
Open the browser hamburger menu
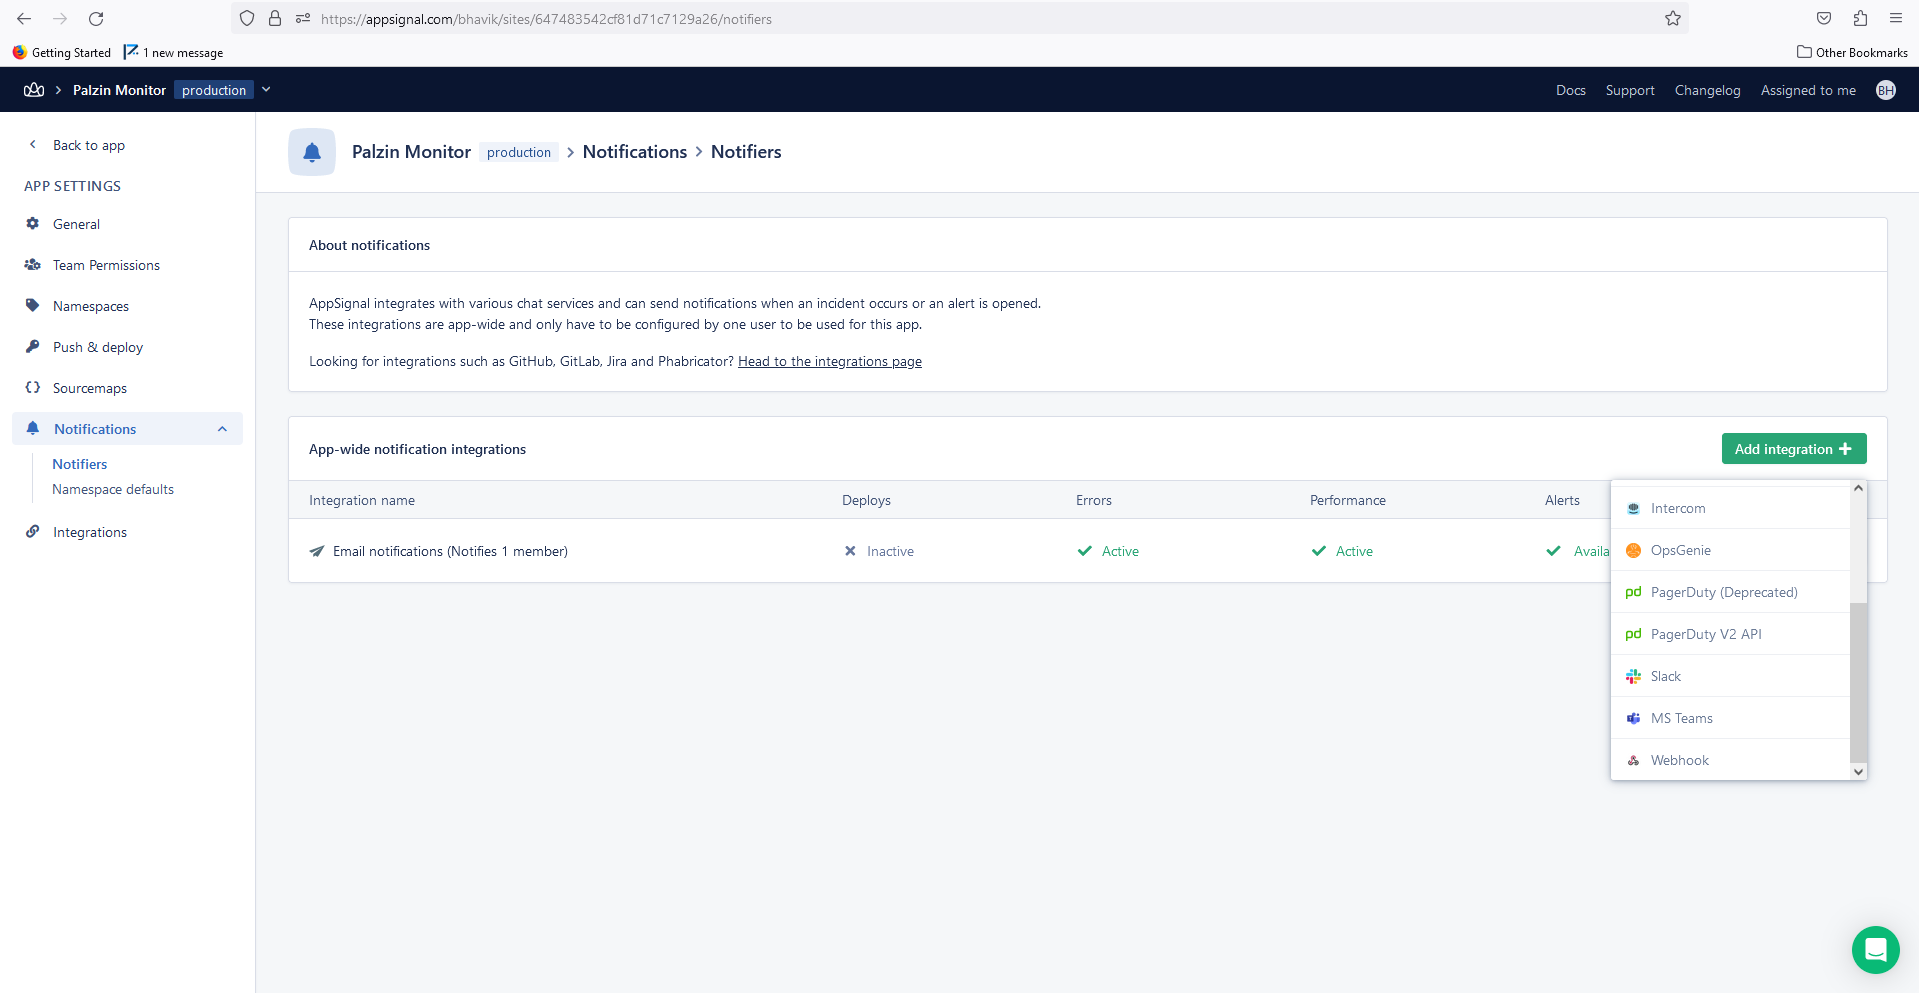(1896, 19)
